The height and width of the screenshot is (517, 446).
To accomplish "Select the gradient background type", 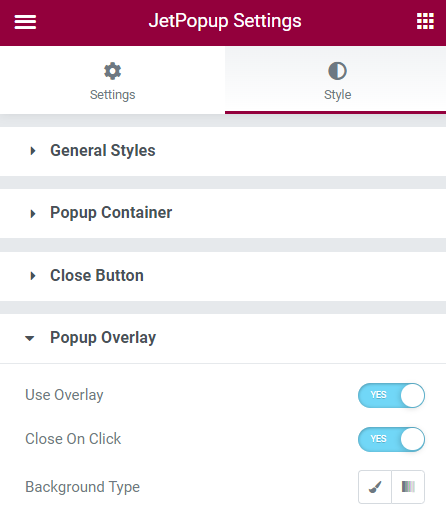I will (x=408, y=487).
